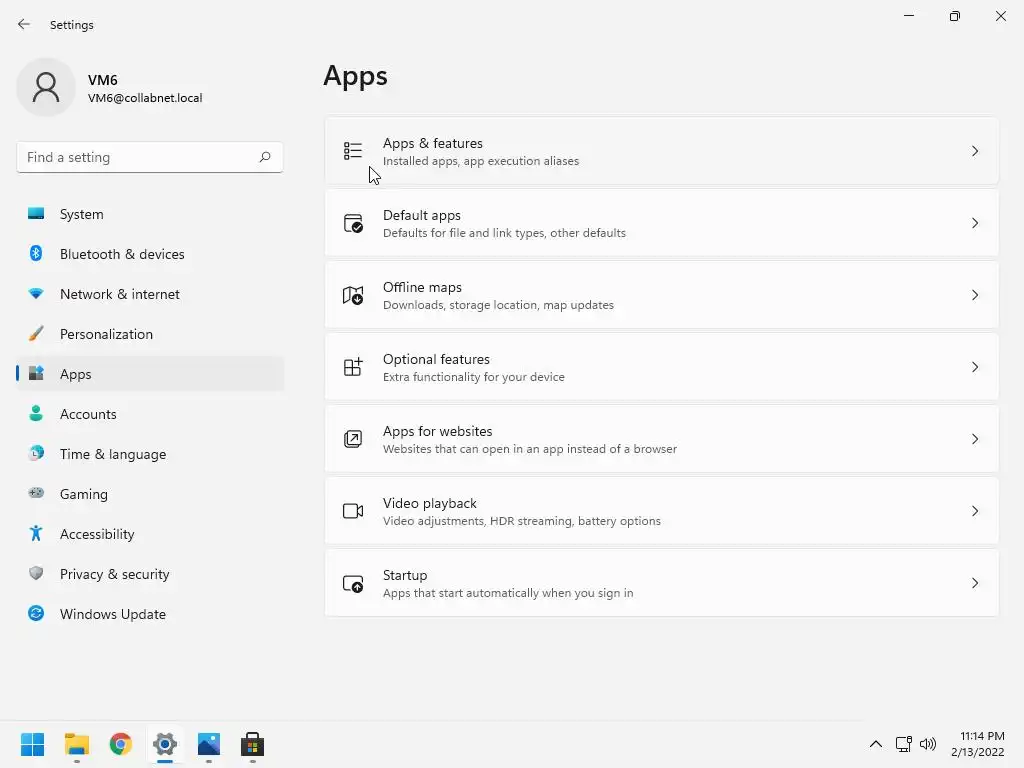Open Windows Update from the sidebar
1024x768 pixels.
[x=112, y=614]
